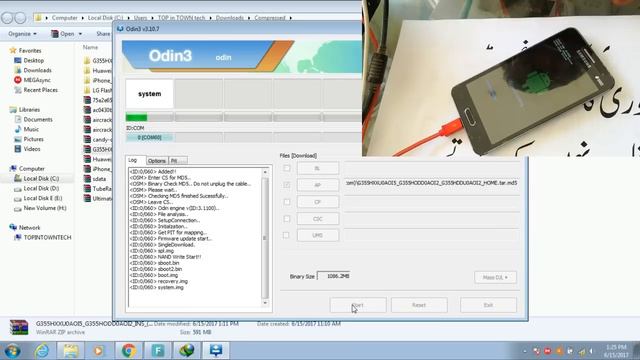
Task: Toggle the BL checkbox in Odin
Action: (287, 168)
